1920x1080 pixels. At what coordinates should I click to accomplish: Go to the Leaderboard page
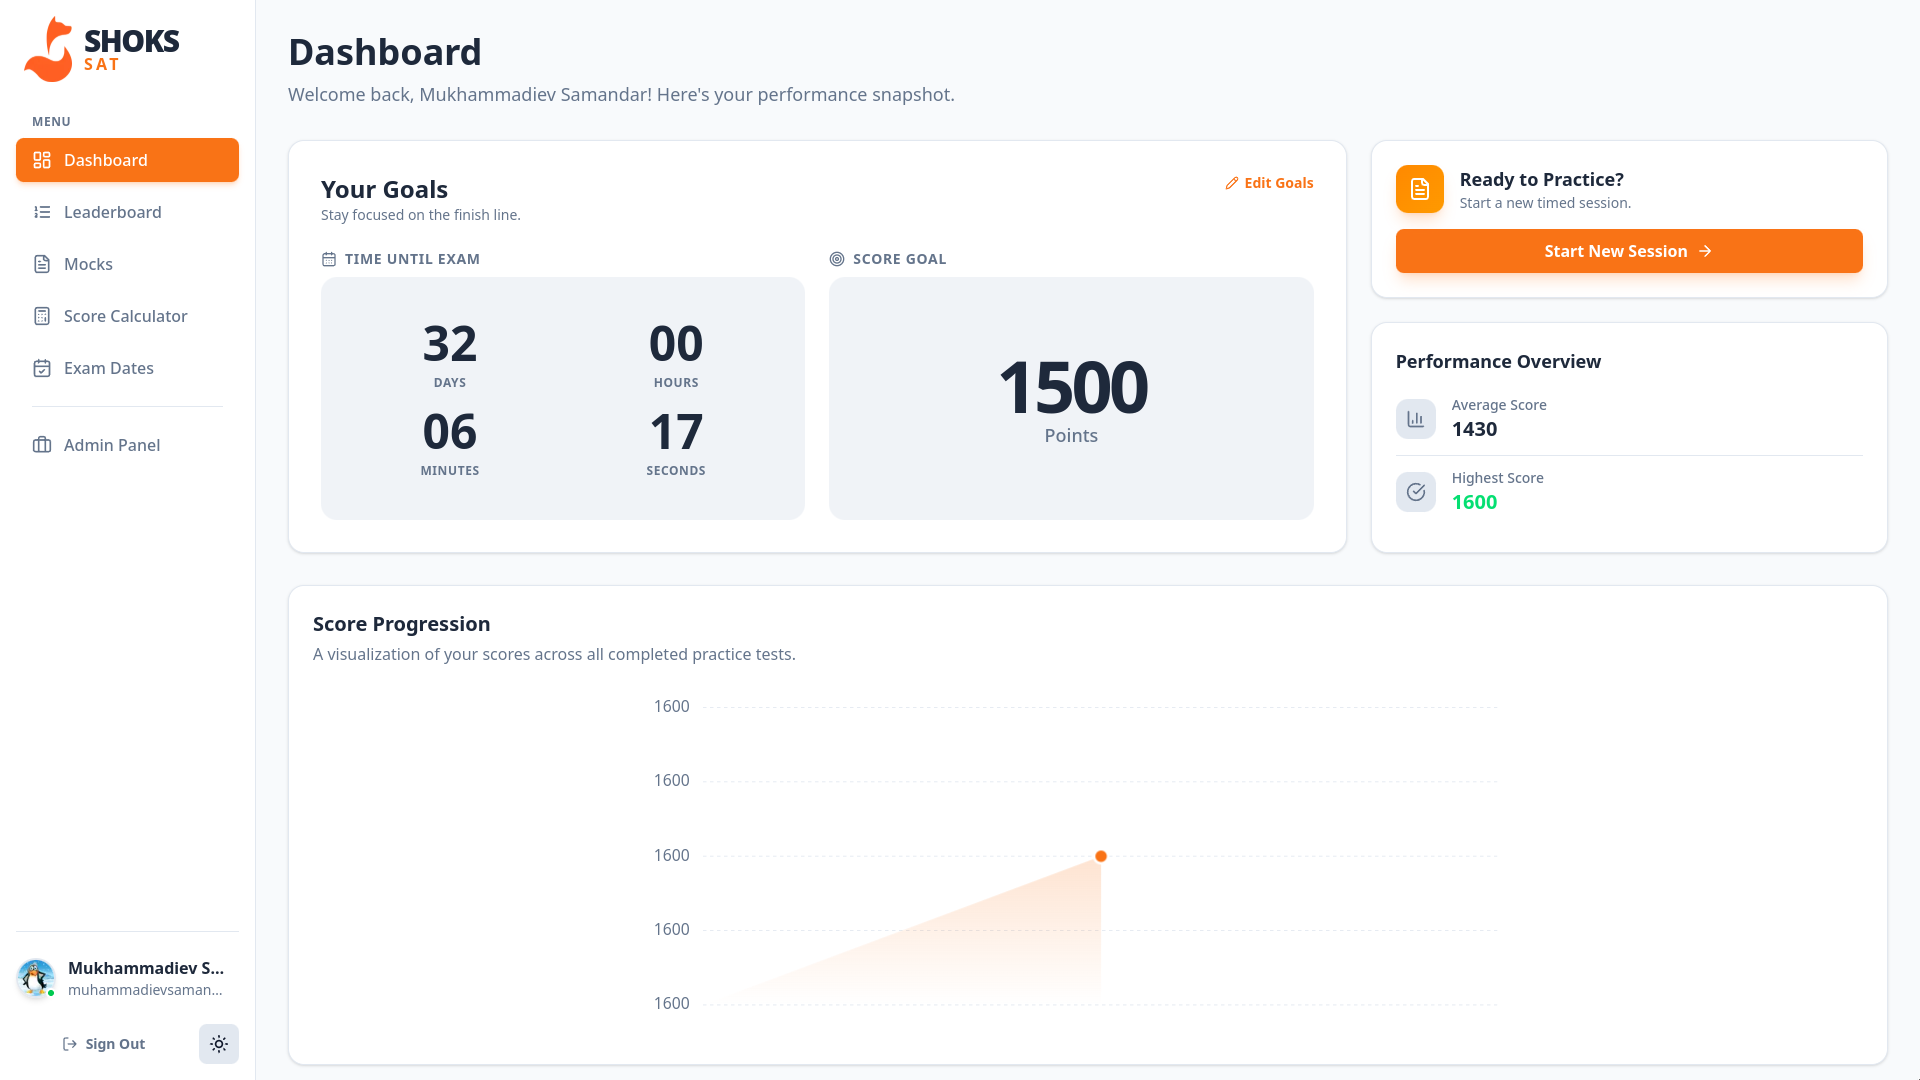pyautogui.click(x=112, y=212)
